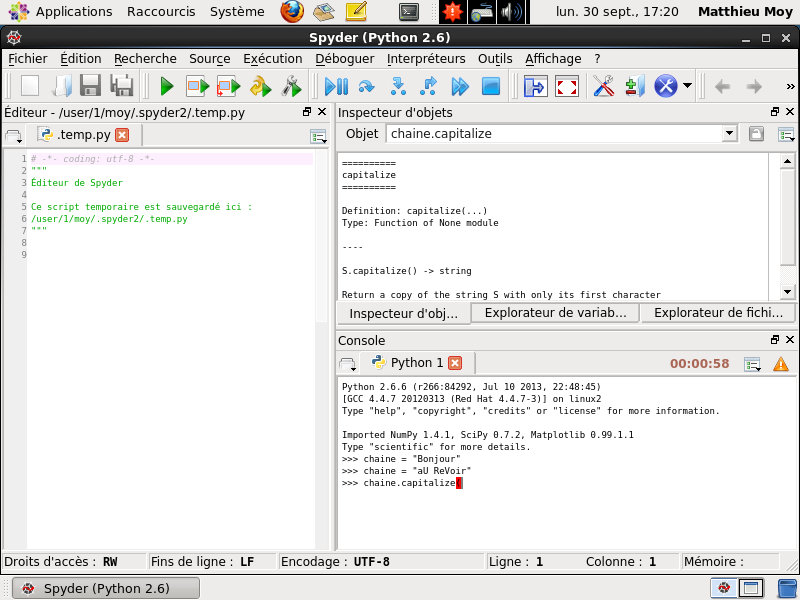Click the plain green Run arrow
Screen dimensions: 800x600
[x=166, y=86]
